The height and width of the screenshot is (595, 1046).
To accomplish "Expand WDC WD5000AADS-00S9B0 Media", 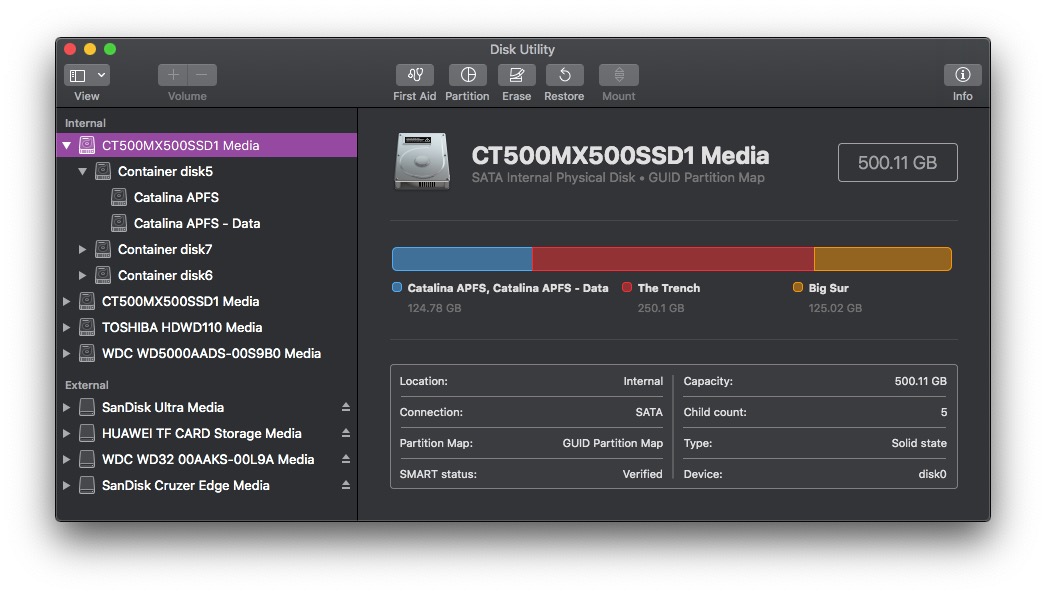I will pyautogui.click(x=67, y=354).
